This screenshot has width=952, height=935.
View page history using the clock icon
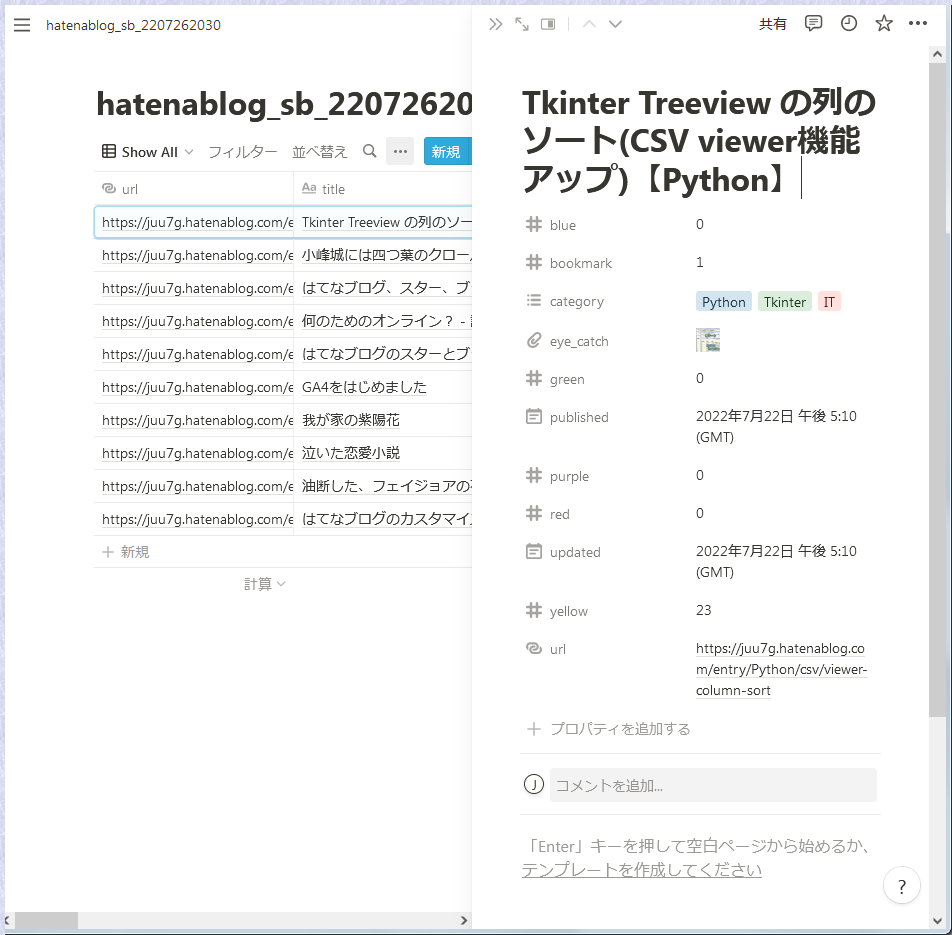coord(848,23)
